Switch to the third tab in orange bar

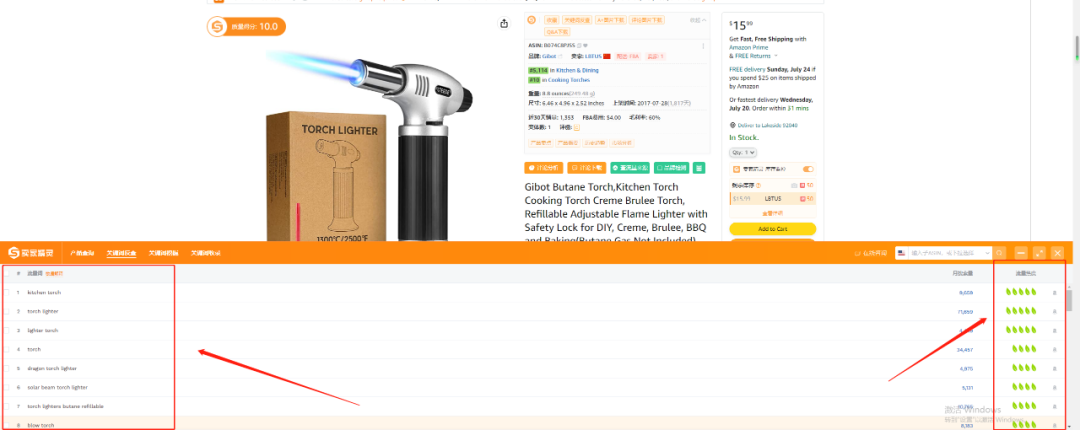click(164, 253)
